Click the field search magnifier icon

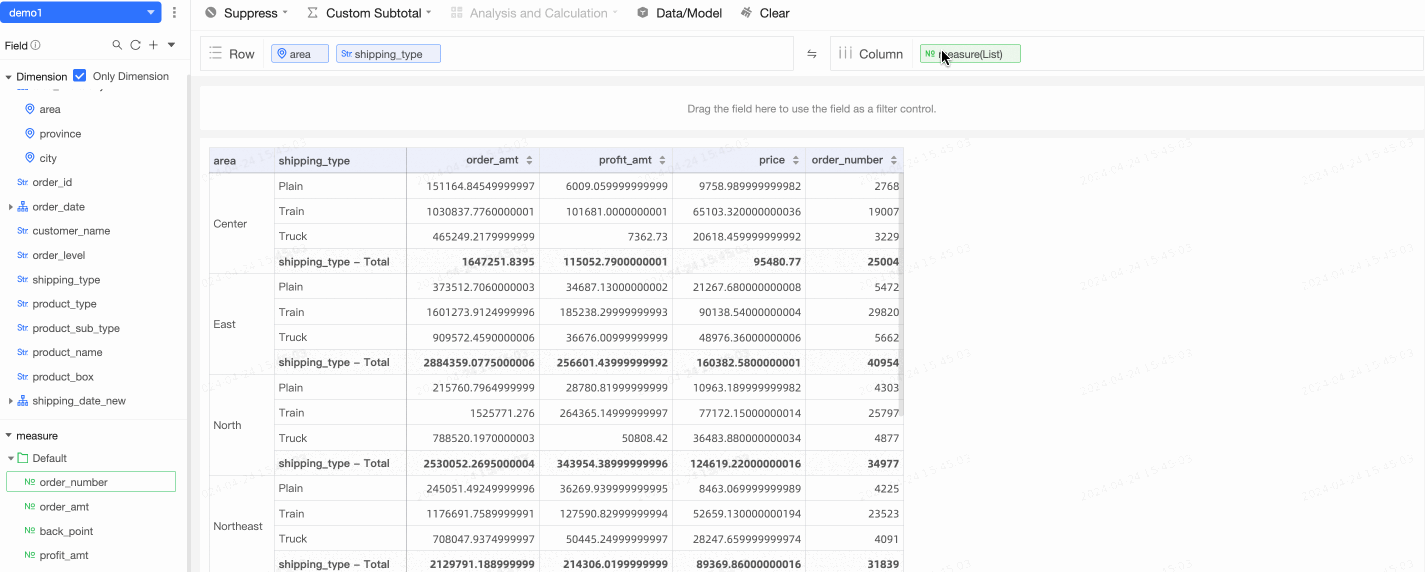point(117,45)
